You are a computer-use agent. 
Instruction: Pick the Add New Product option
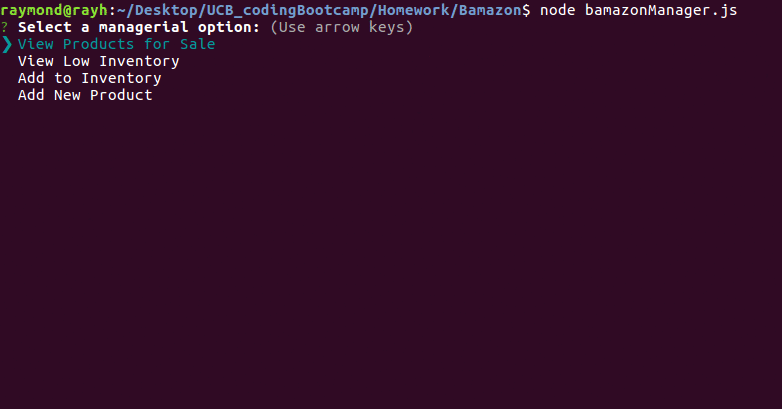point(85,95)
